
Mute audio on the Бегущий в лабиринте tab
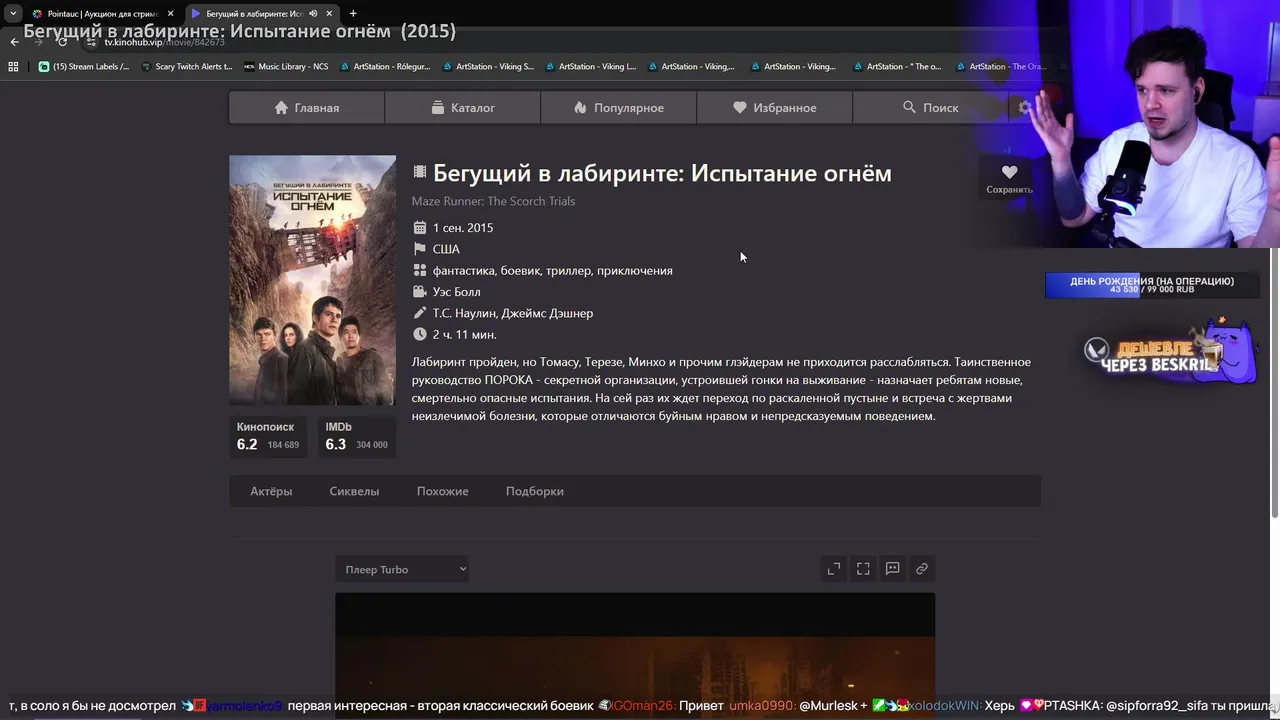[313, 14]
